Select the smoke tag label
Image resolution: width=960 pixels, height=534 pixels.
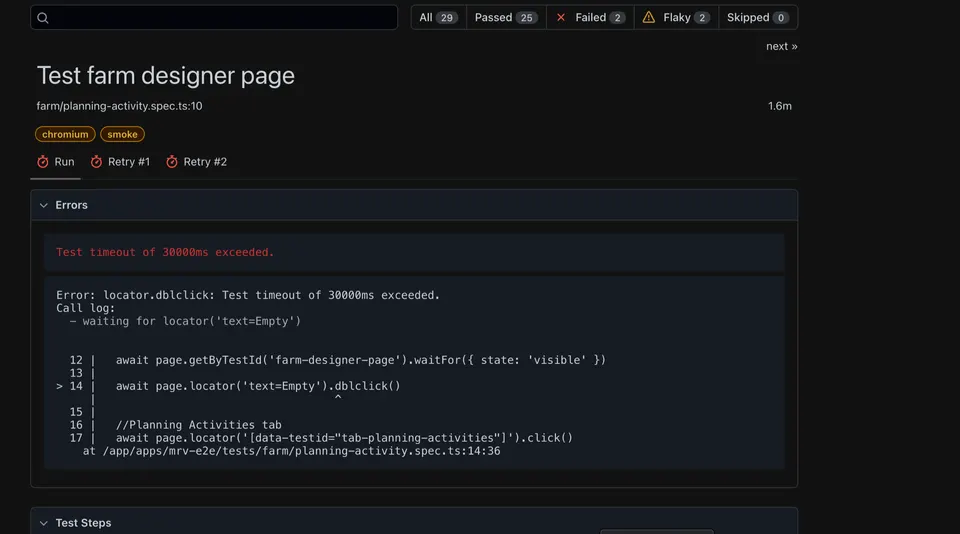122,134
